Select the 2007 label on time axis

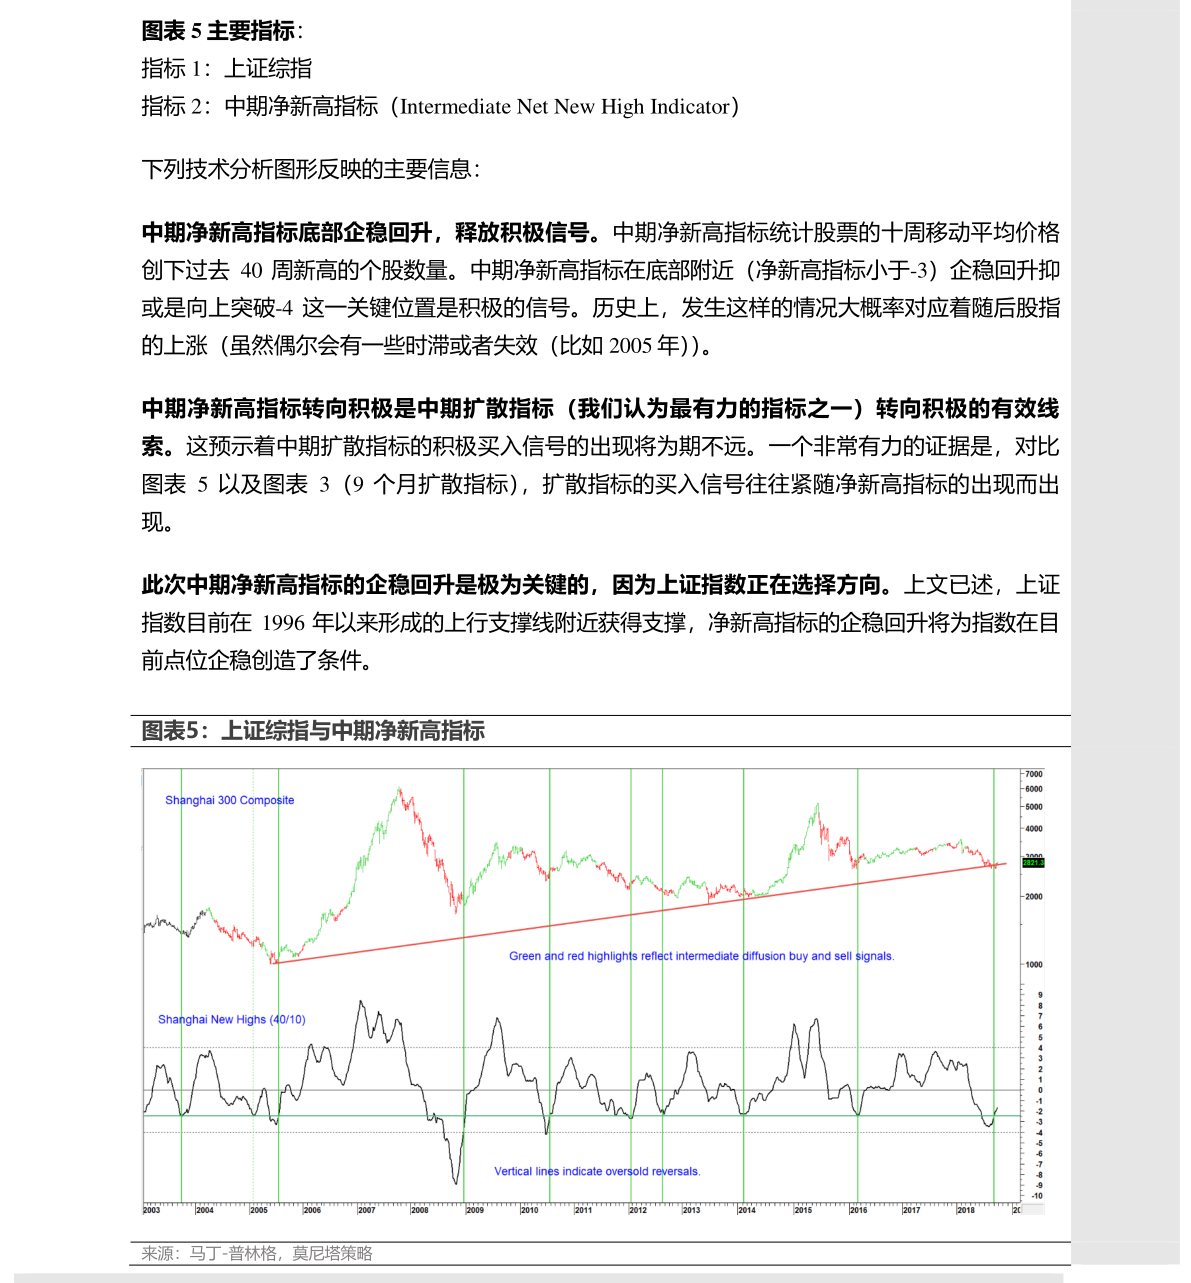[x=366, y=1210]
